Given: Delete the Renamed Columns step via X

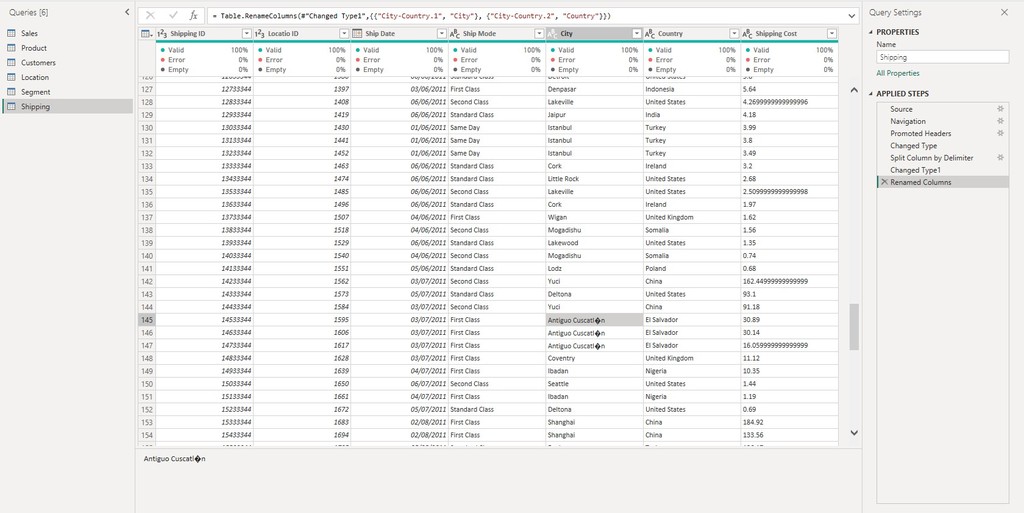Looking at the screenshot, I should click(884, 182).
